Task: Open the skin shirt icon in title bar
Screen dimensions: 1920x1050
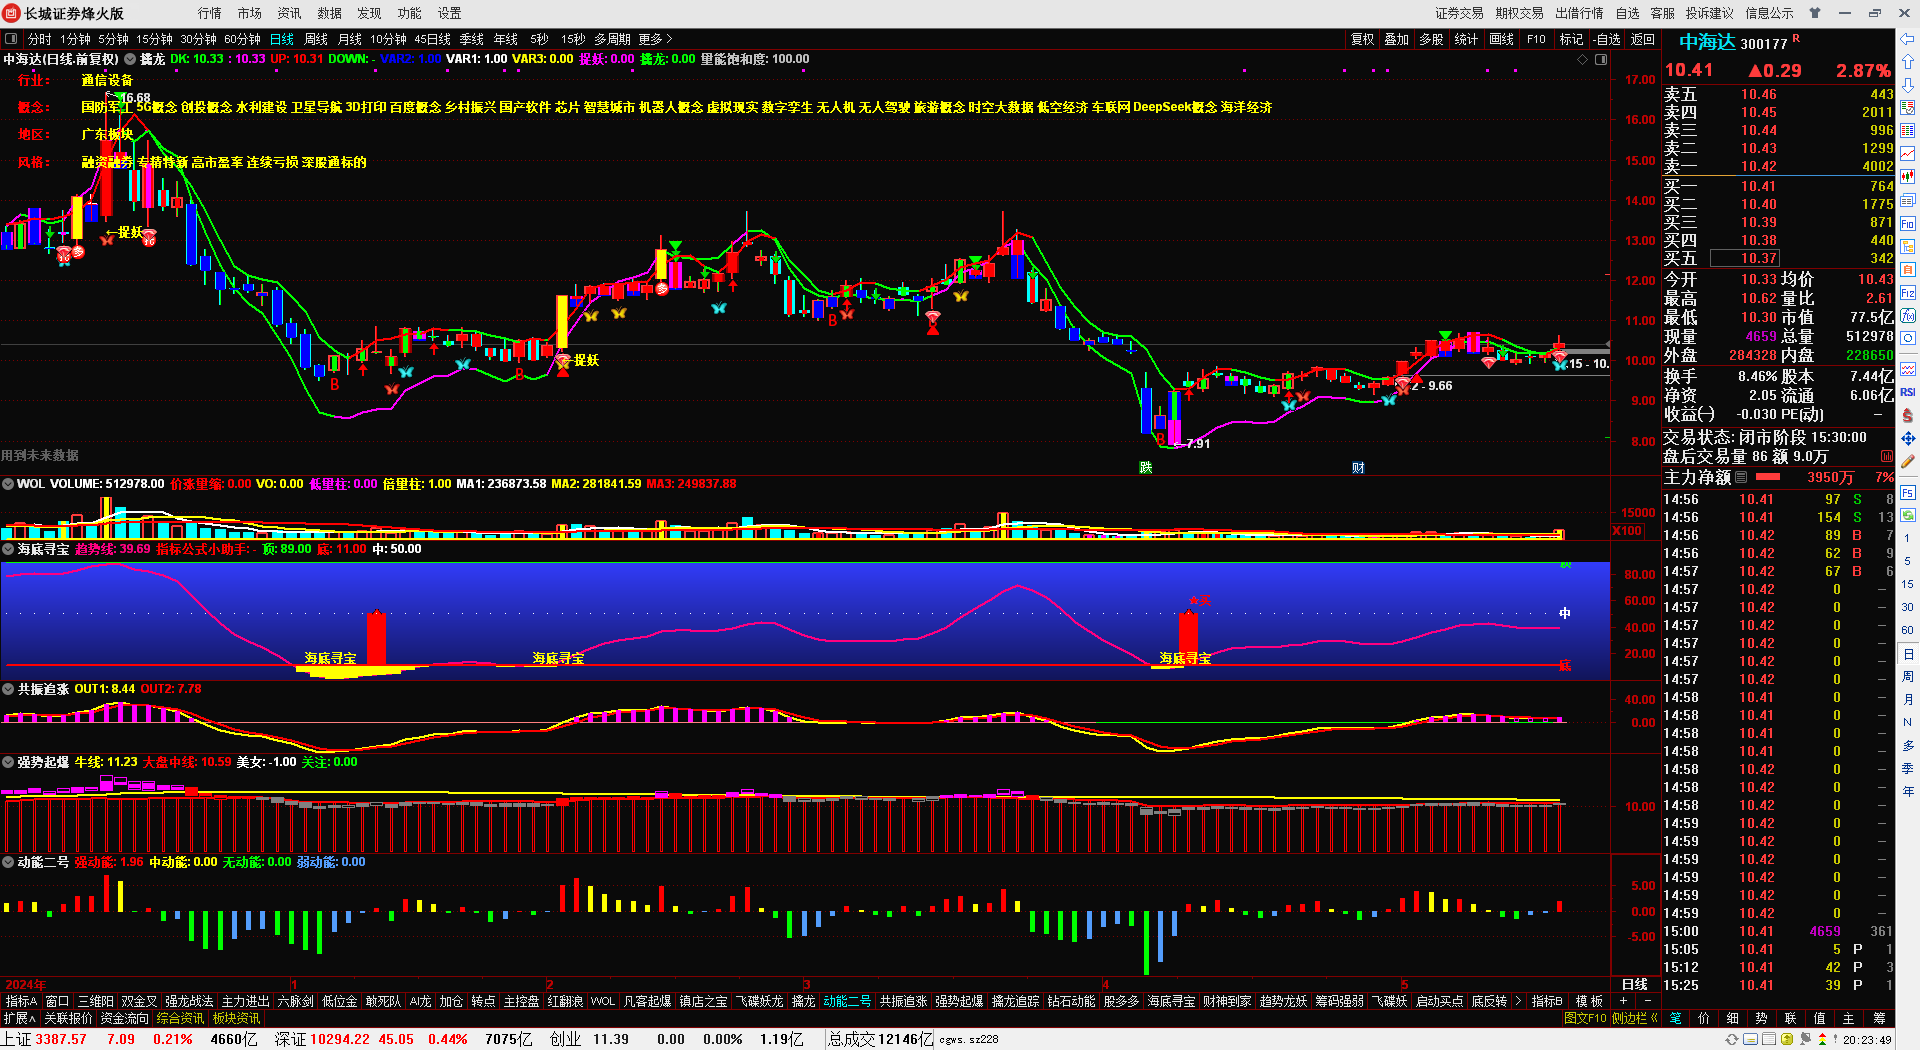Action: click(1815, 13)
